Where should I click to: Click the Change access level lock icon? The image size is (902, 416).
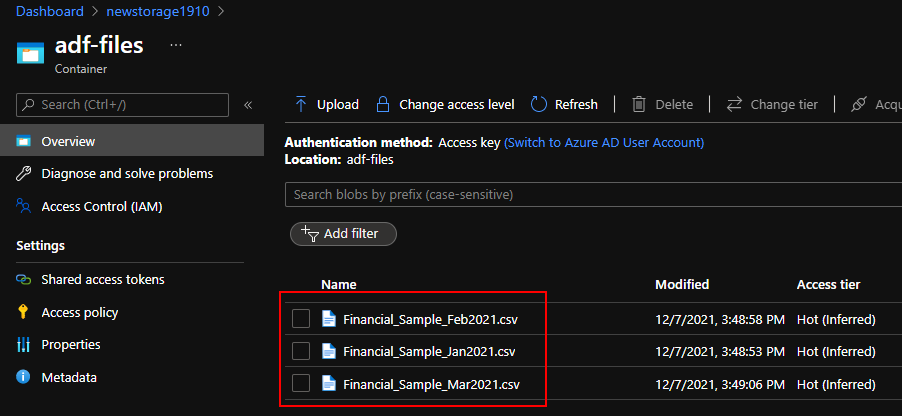pos(382,104)
